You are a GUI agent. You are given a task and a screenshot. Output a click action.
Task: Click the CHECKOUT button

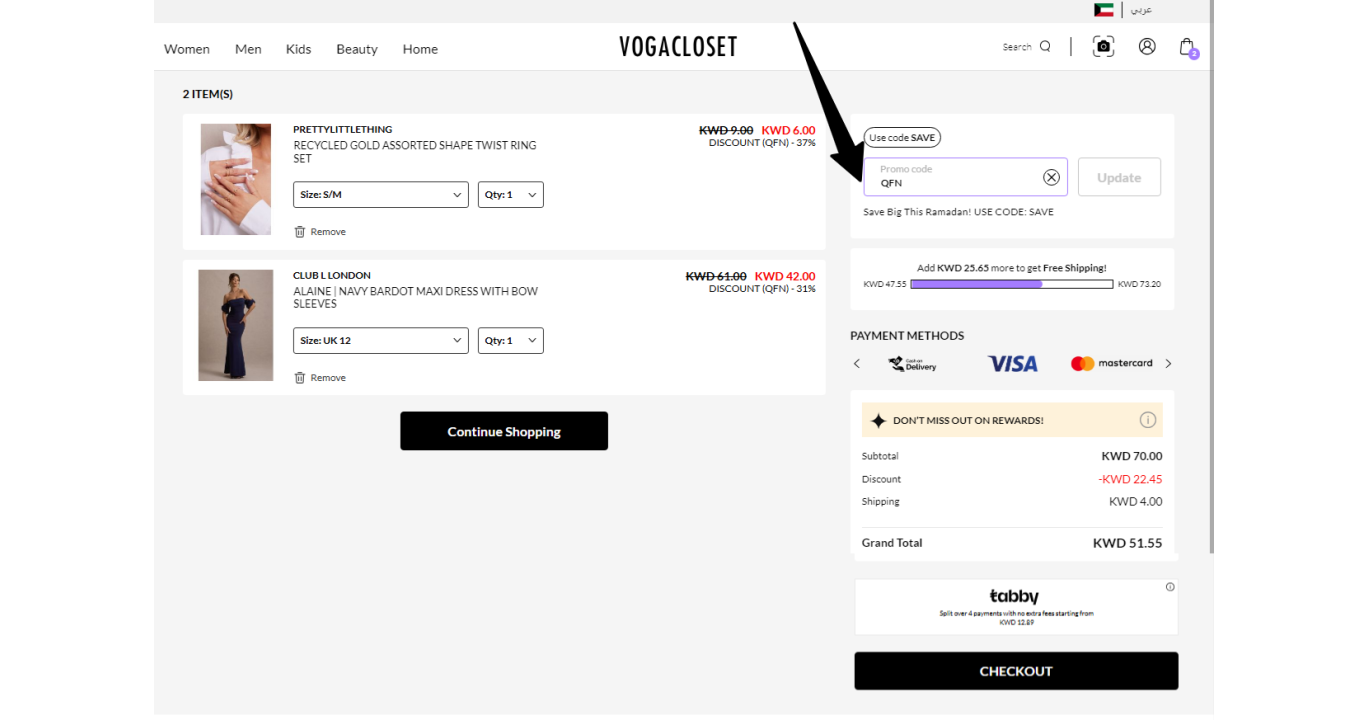click(x=1016, y=671)
